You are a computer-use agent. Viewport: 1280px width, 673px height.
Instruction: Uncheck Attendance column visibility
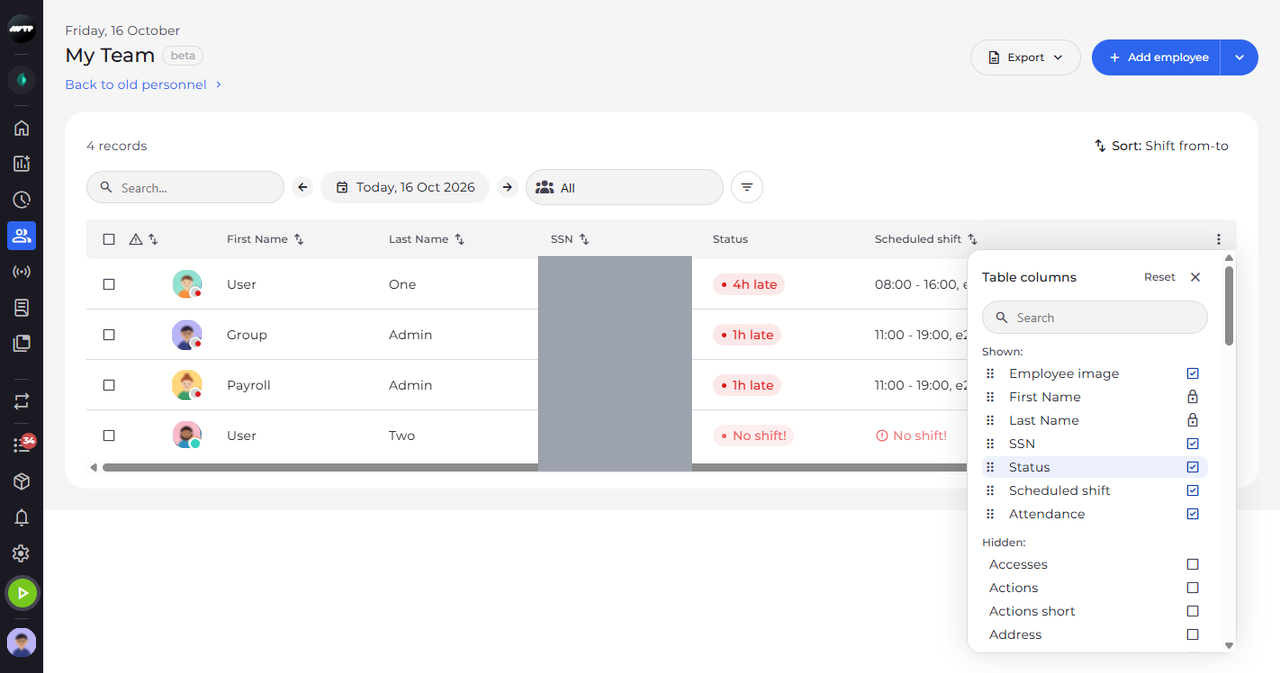1192,514
